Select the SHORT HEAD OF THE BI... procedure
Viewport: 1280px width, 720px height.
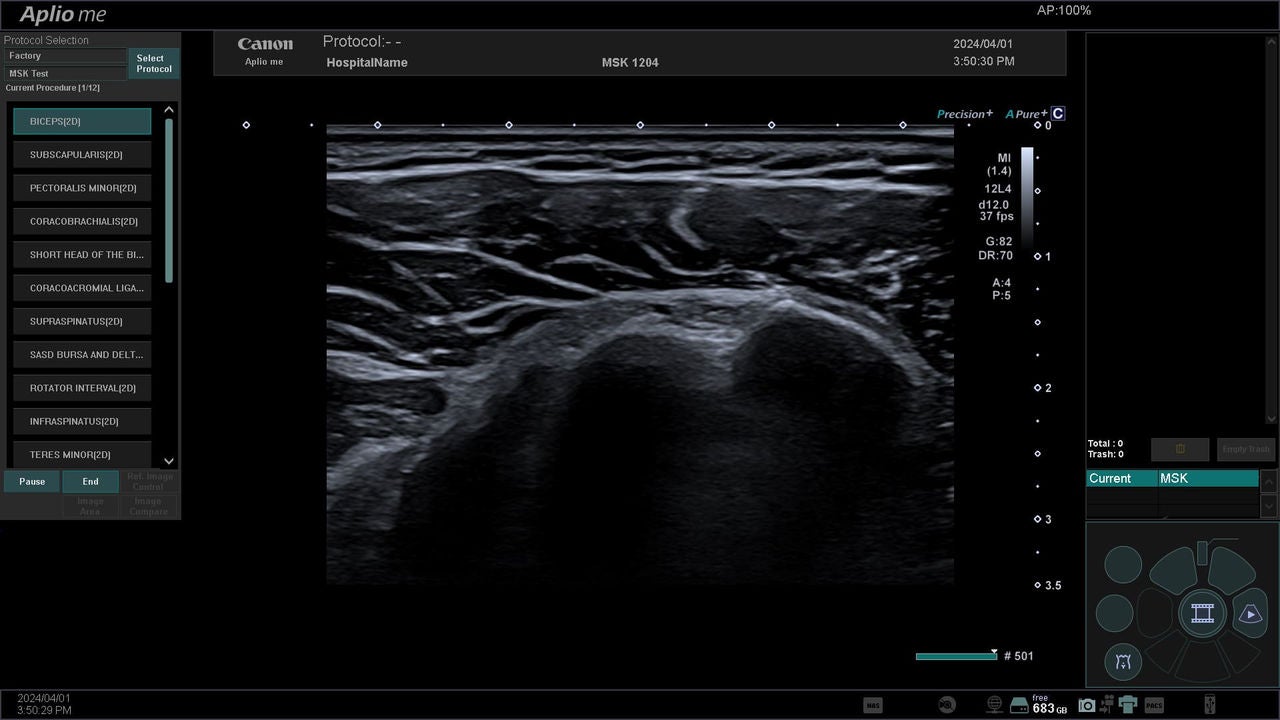pos(82,255)
